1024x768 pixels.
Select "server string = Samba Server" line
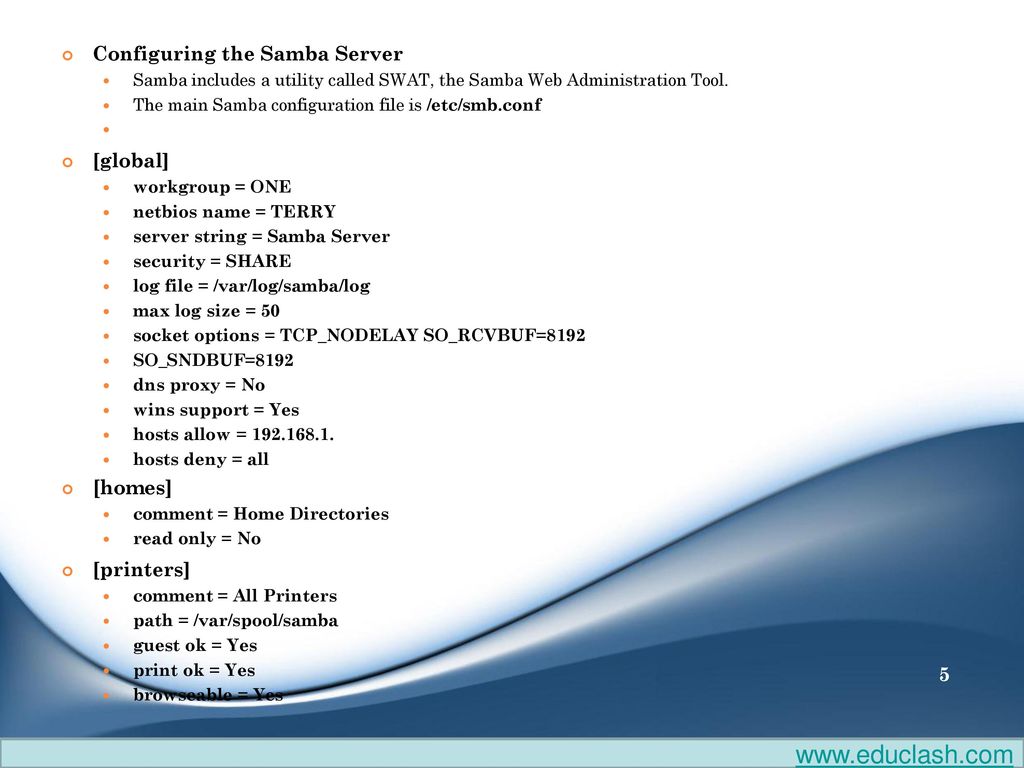pos(261,236)
